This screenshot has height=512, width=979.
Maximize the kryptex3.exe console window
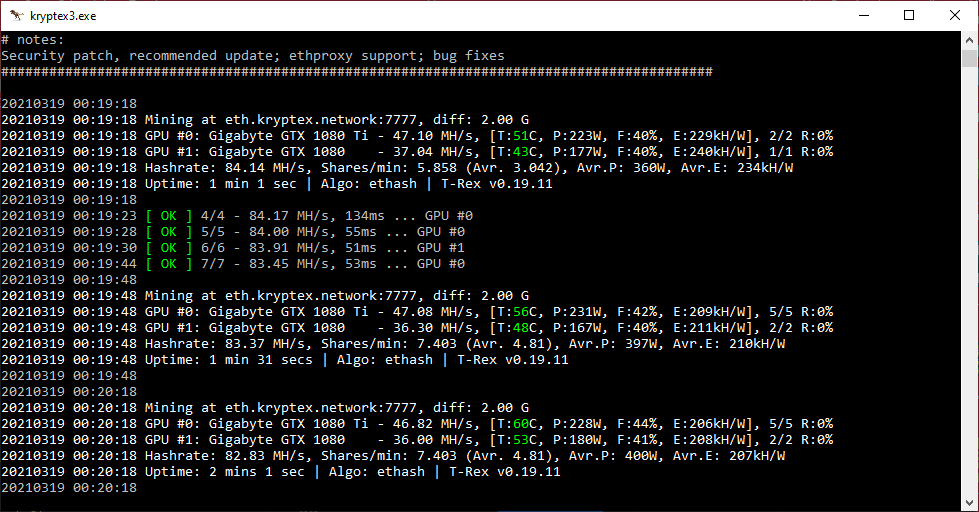(x=909, y=15)
